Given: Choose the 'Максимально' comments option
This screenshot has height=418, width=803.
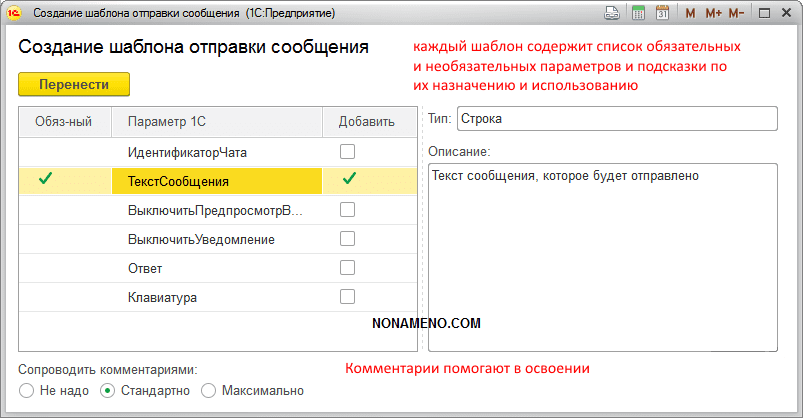Looking at the screenshot, I should (209, 390).
